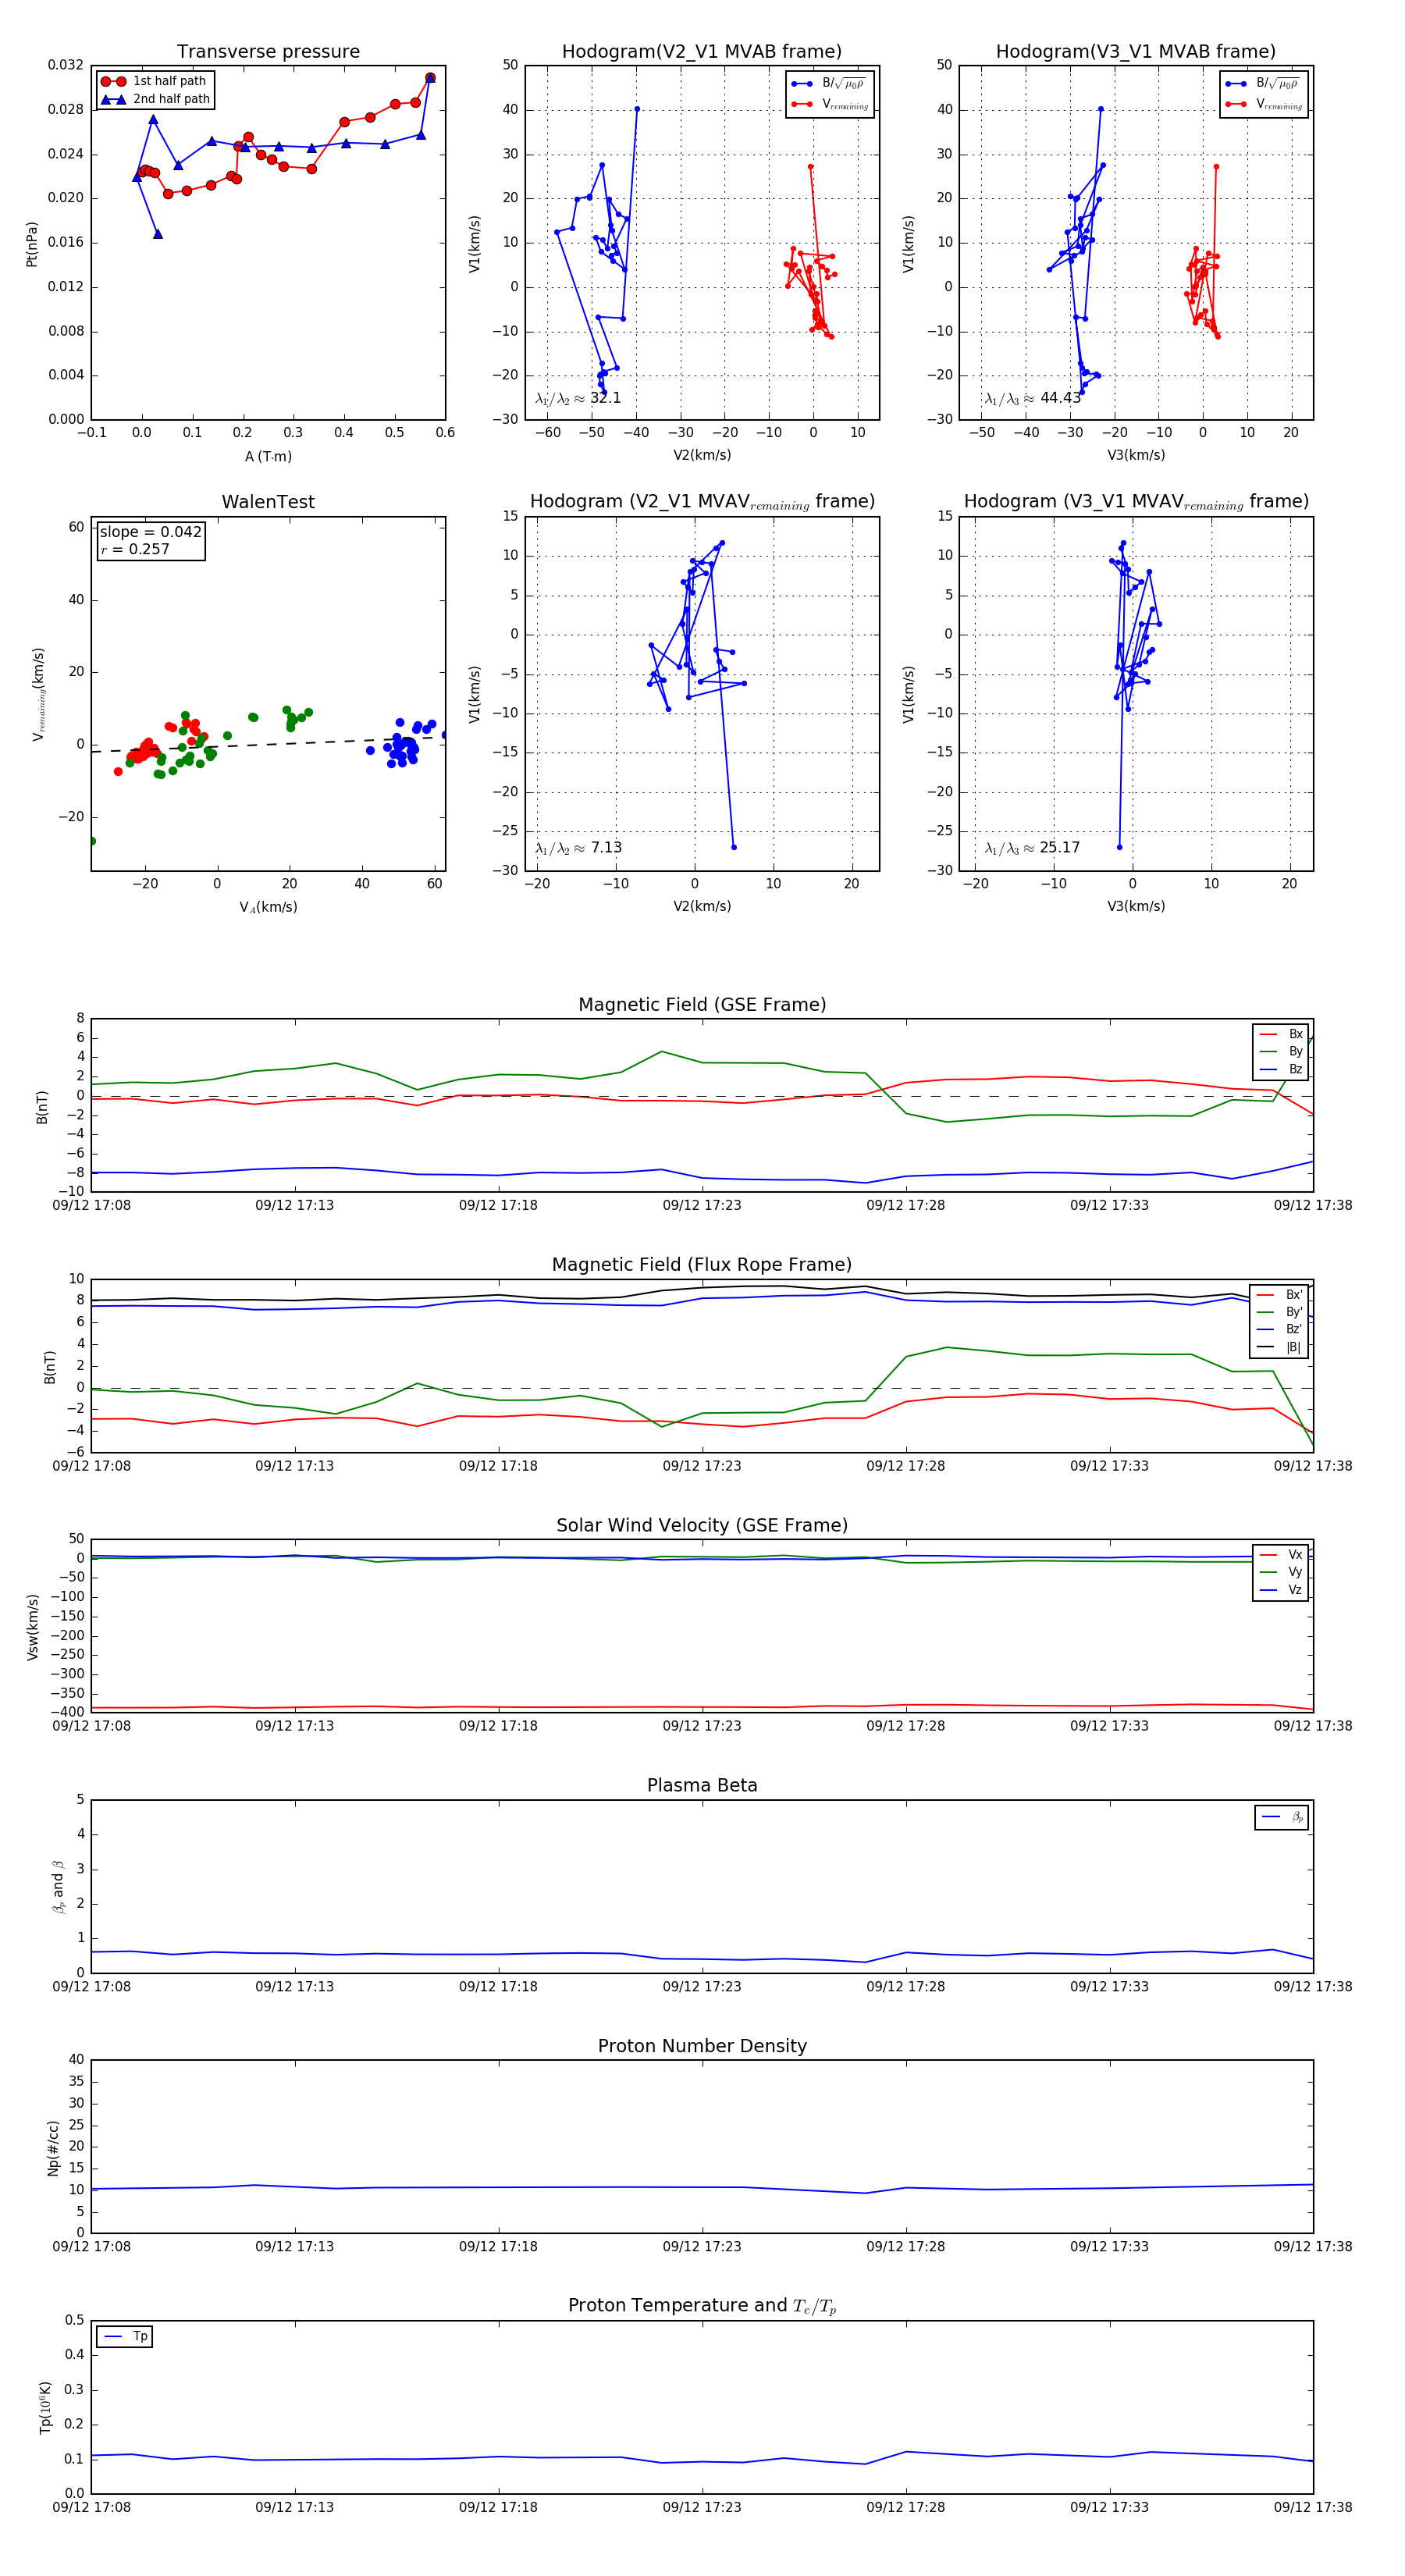The height and width of the screenshot is (2576, 1405).
Task: Click the V_remaining(km/s) y-axis label of WalenTest
Action: tap(38, 694)
